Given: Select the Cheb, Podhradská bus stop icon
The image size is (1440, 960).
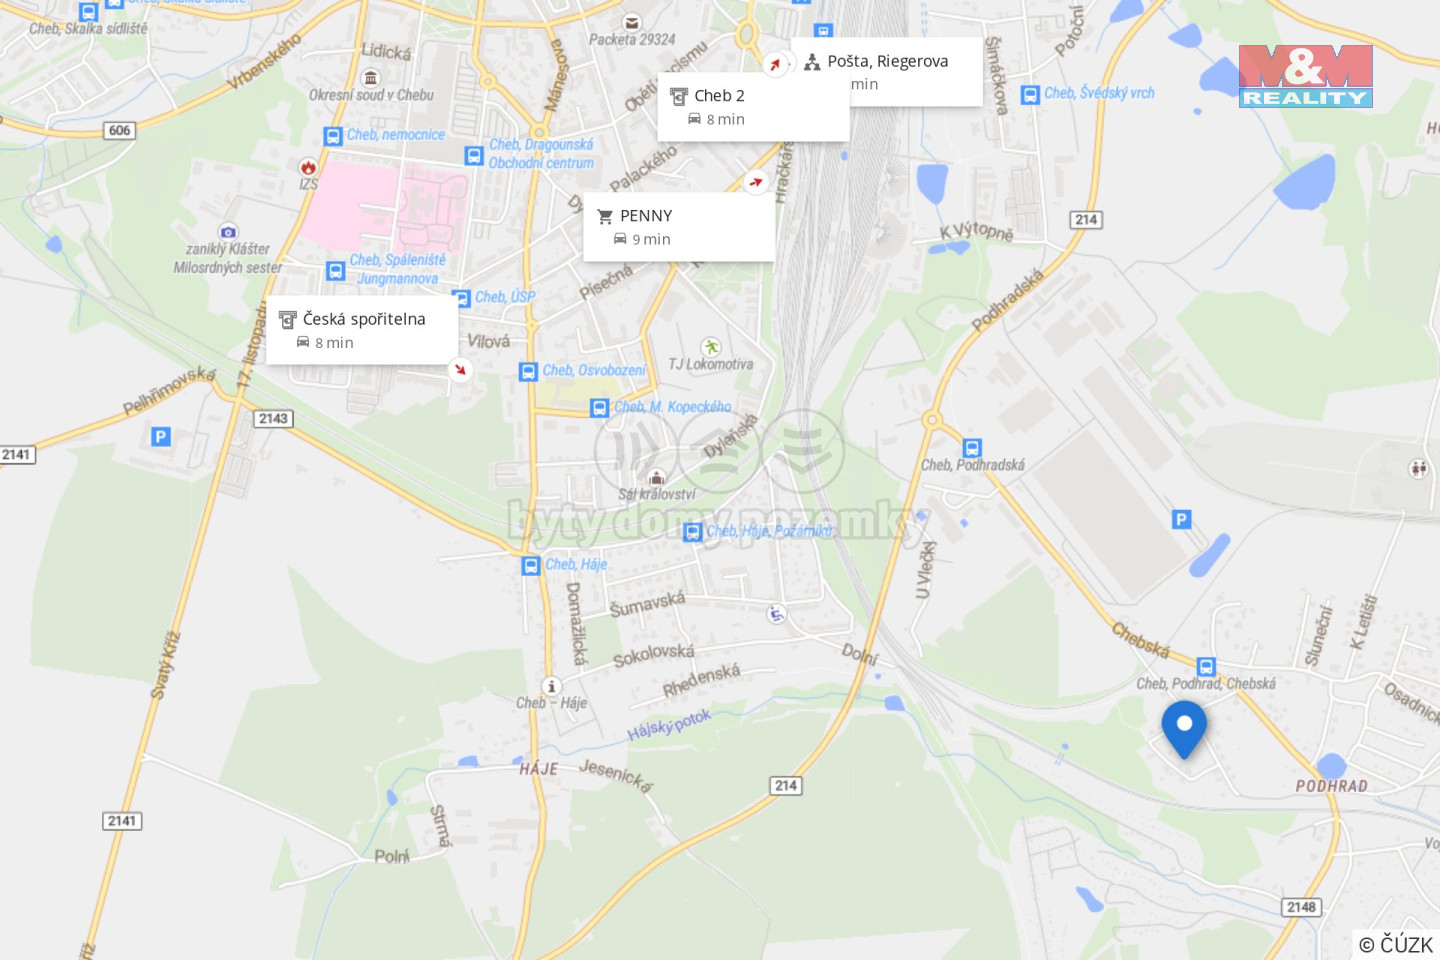Looking at the screenshot, I should (972, 448).
